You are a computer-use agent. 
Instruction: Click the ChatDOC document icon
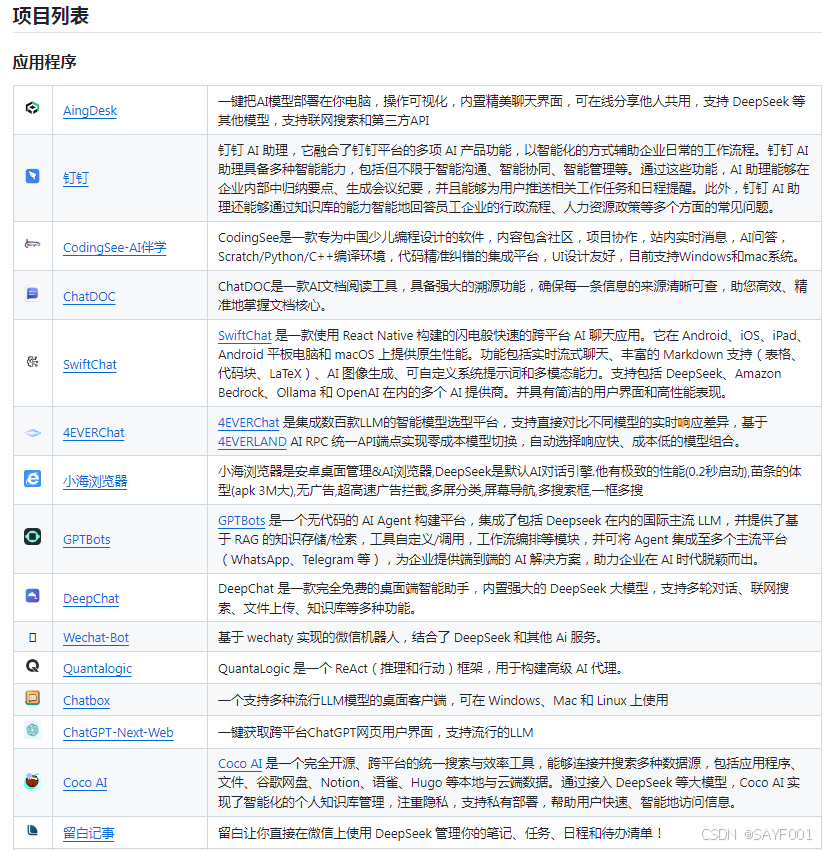coord(33,293)
